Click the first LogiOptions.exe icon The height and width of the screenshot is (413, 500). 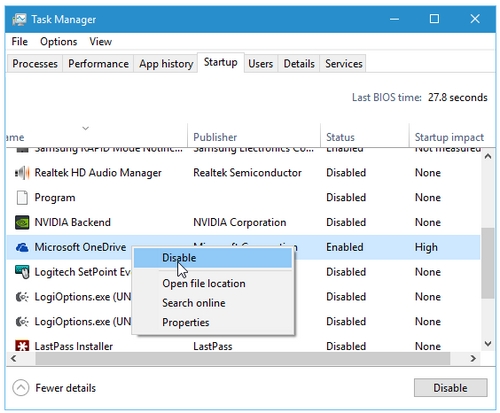22,297
